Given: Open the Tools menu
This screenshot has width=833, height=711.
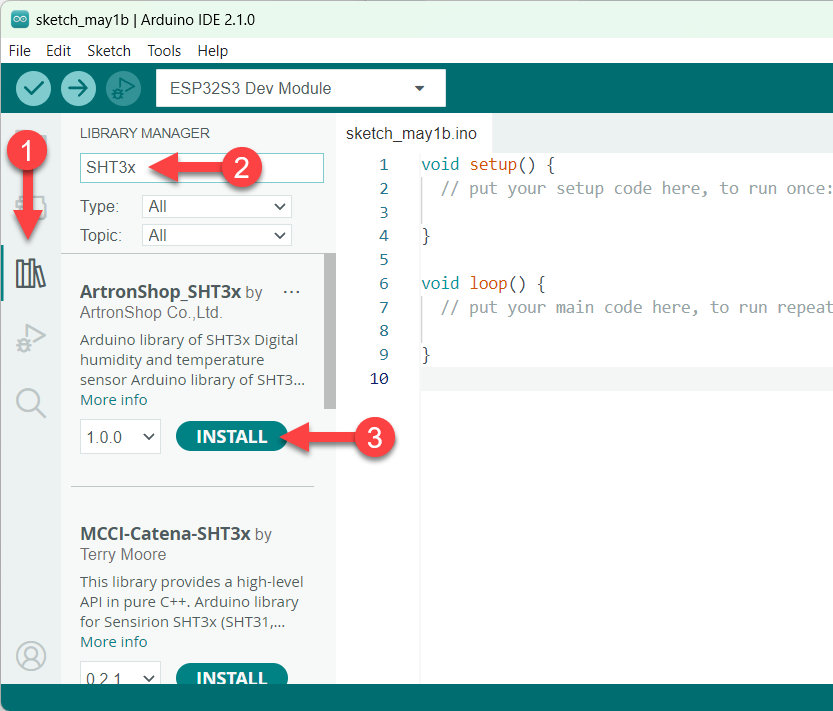Looking at the screenshot, I should 164,51.
